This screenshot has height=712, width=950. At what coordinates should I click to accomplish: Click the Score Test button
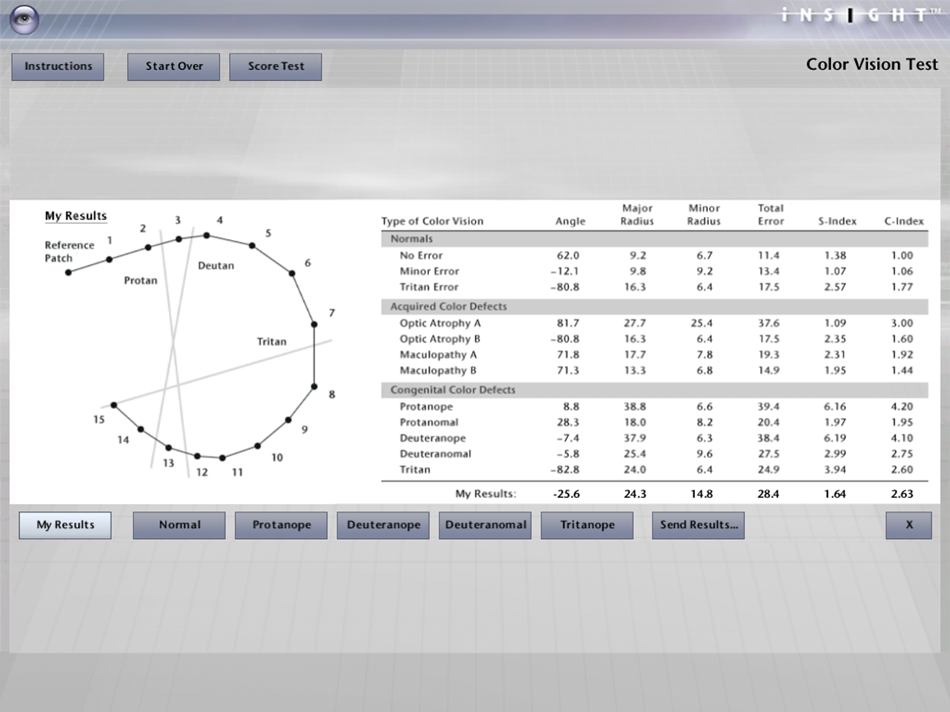click(x=276, y=66)
